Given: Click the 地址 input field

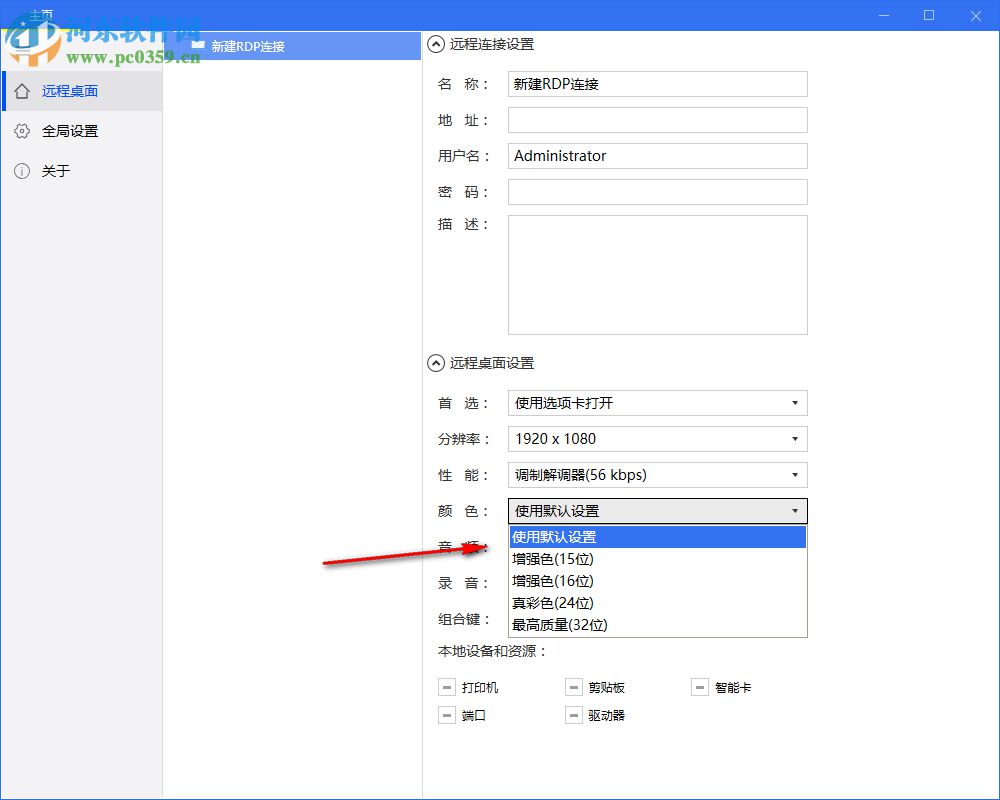Looking at the screenshot, I should [x=657, y=120].
